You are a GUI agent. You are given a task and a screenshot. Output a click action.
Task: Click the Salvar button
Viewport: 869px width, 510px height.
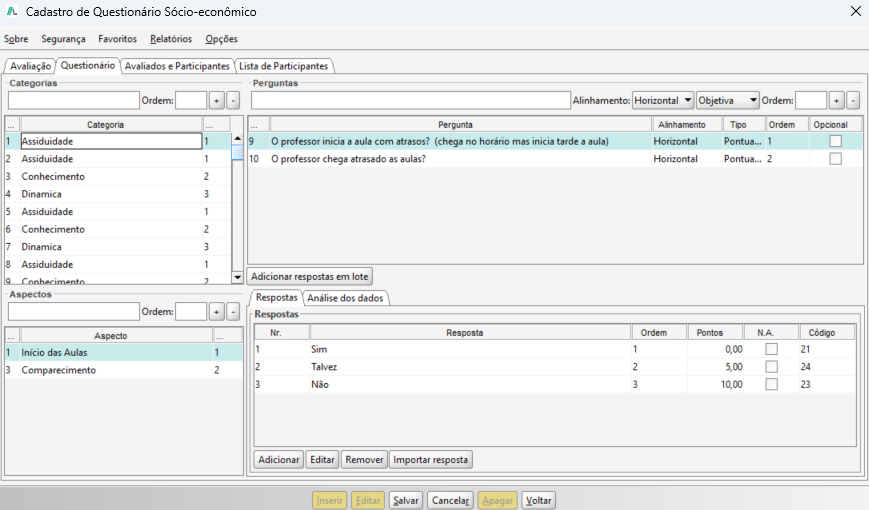[406, 500]
